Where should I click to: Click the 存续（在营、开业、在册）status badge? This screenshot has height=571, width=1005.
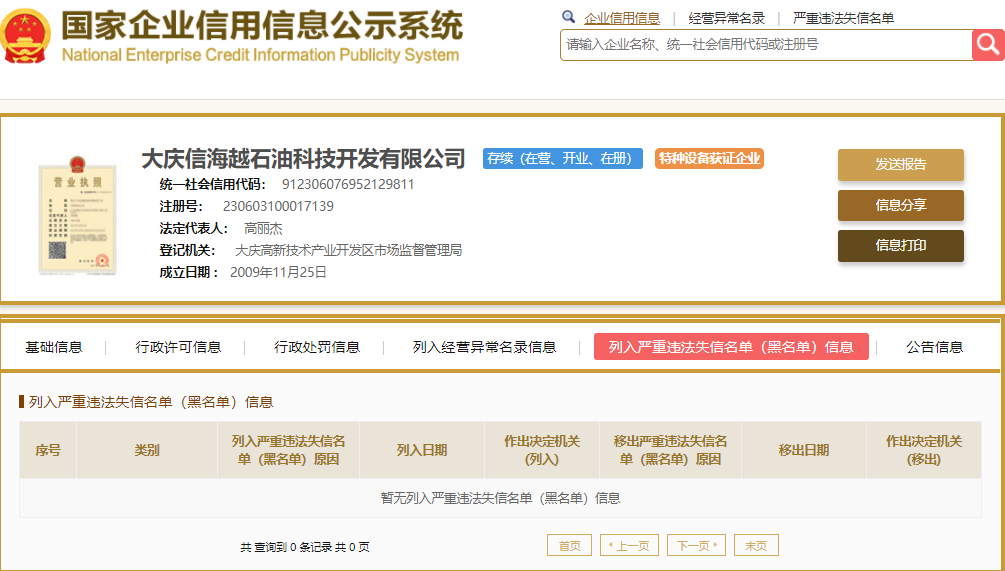(563, 158)
